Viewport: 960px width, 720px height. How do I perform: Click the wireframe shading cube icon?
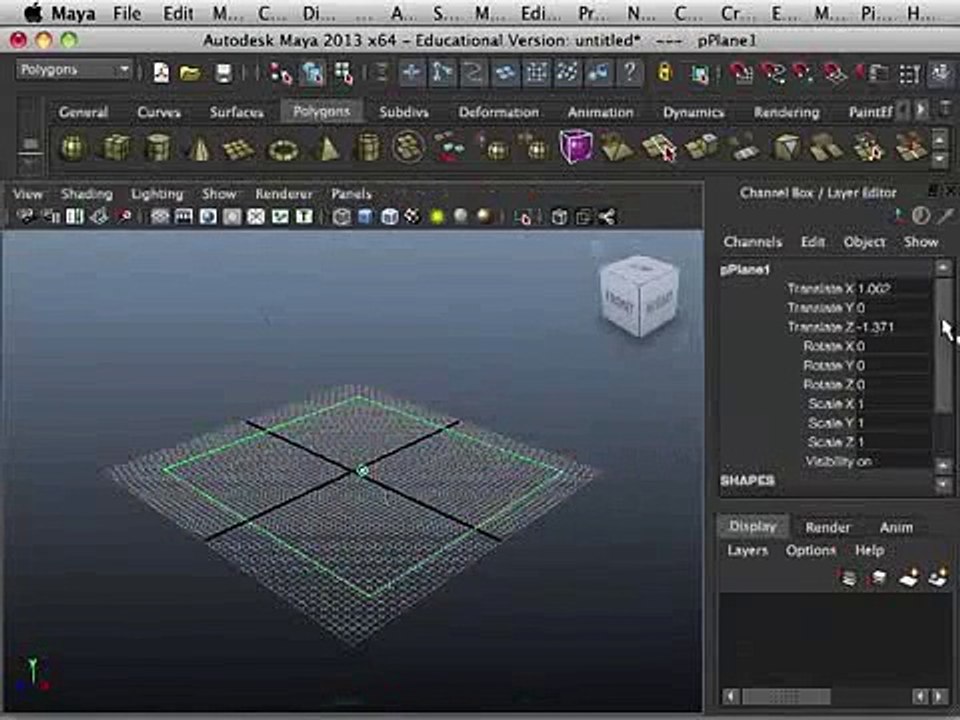pos(342,217)
